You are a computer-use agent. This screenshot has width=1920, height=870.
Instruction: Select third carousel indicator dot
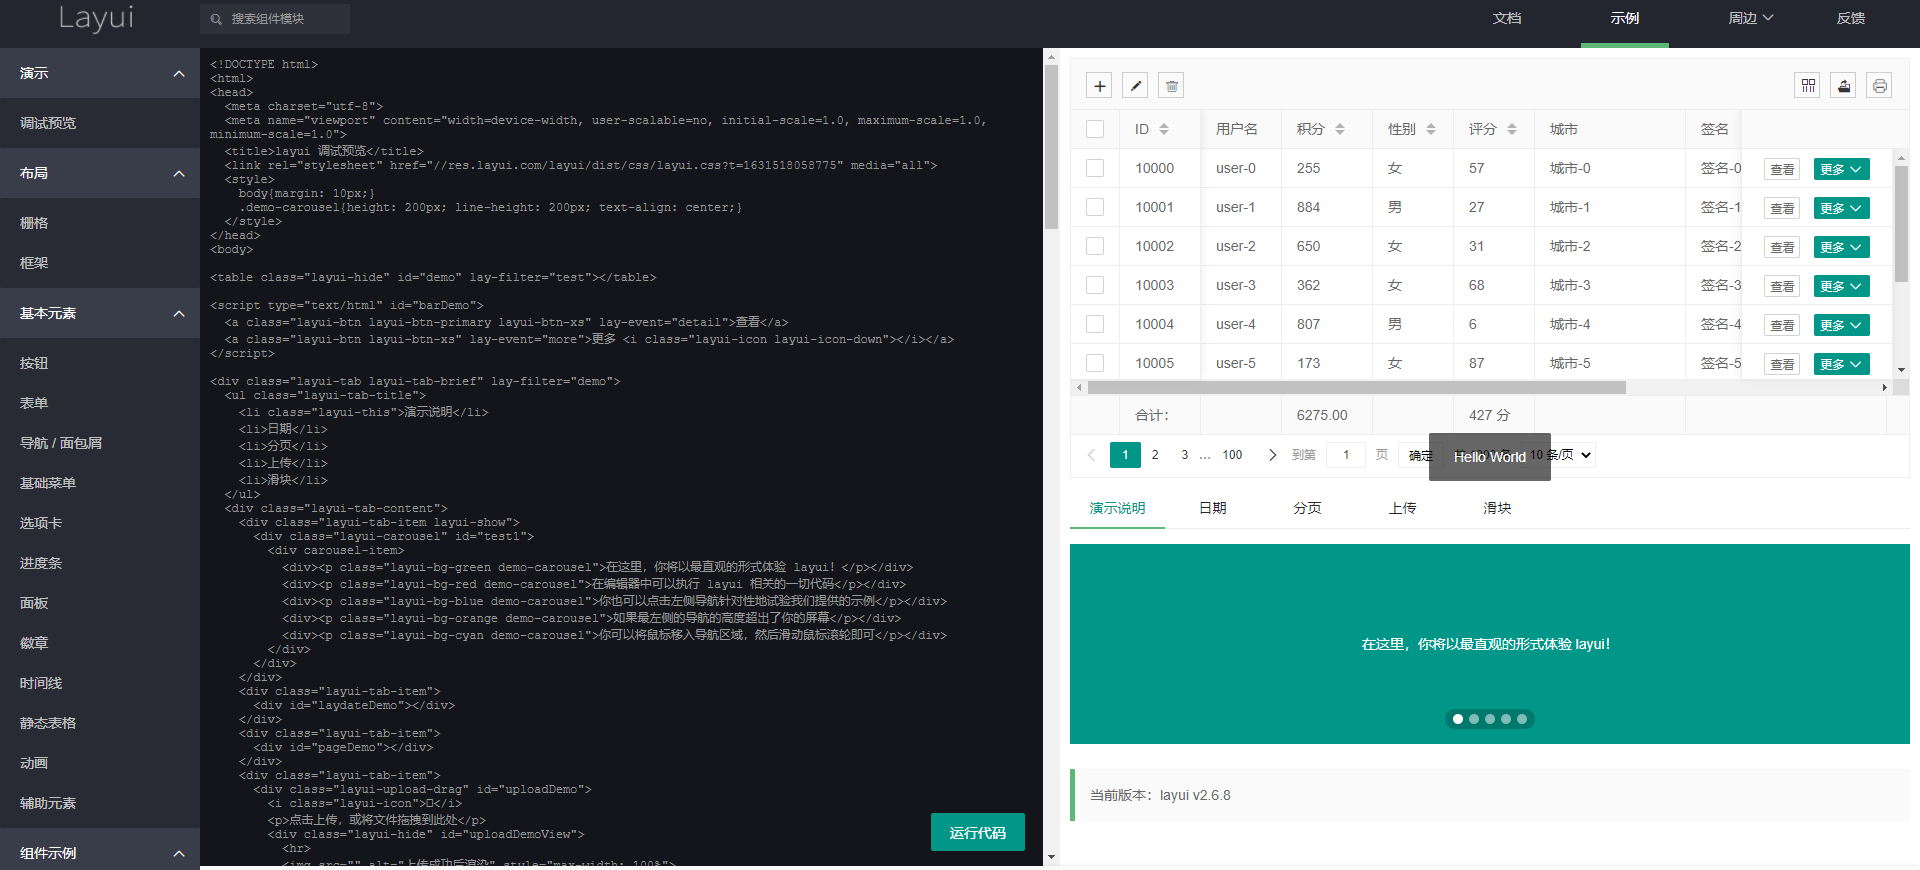tap(1490, 719)
